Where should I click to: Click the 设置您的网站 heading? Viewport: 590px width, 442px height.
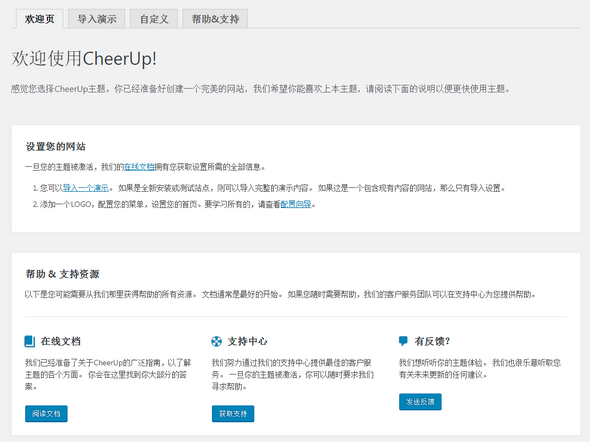click(x=56, y=146)
